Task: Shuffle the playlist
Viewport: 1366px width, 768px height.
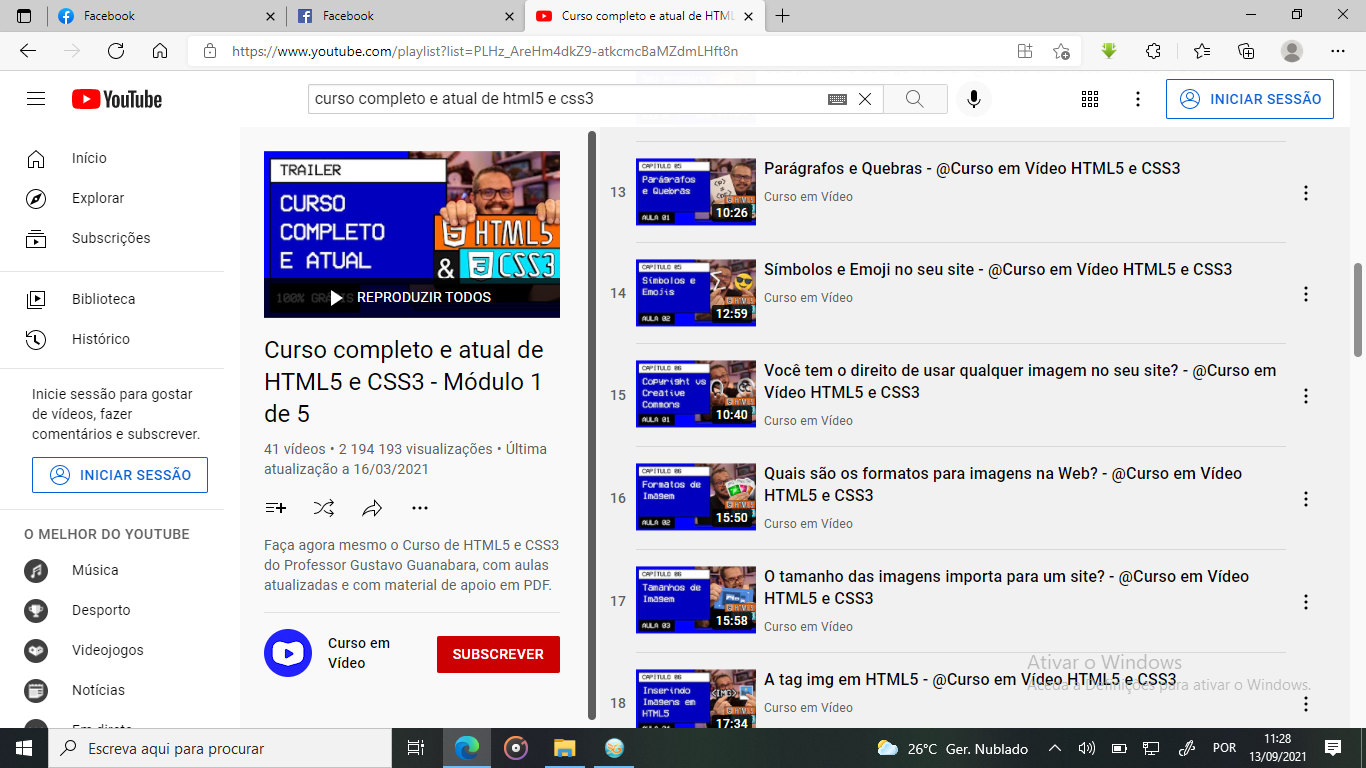Action: 324,508
